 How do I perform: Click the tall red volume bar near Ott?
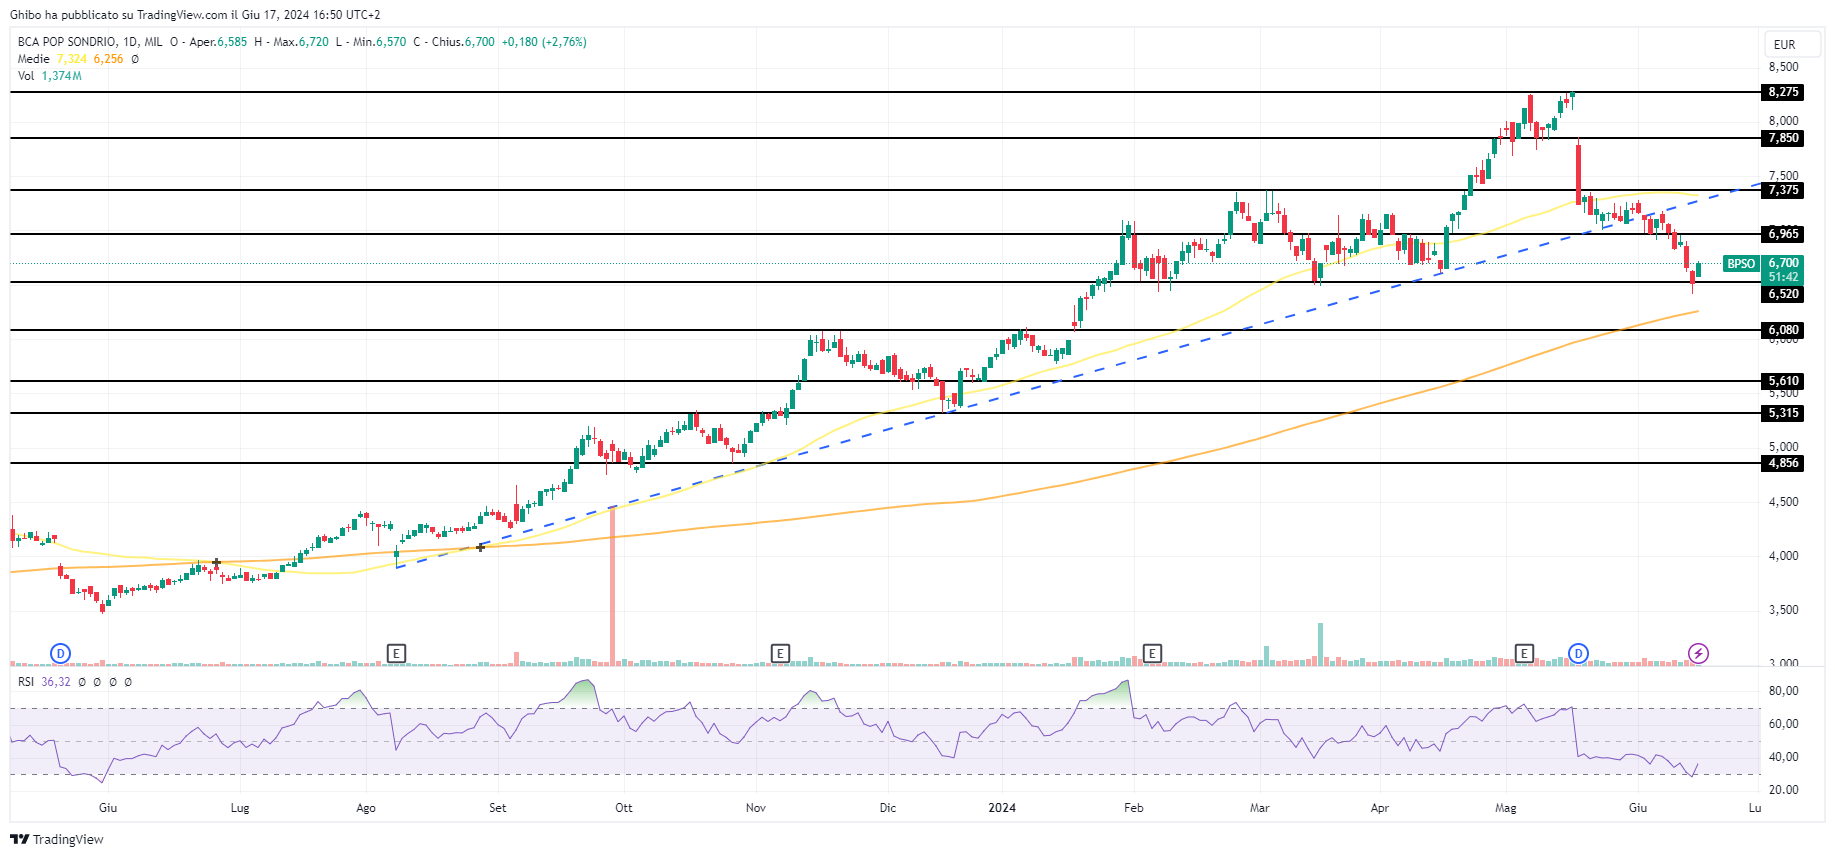[612, 586]
